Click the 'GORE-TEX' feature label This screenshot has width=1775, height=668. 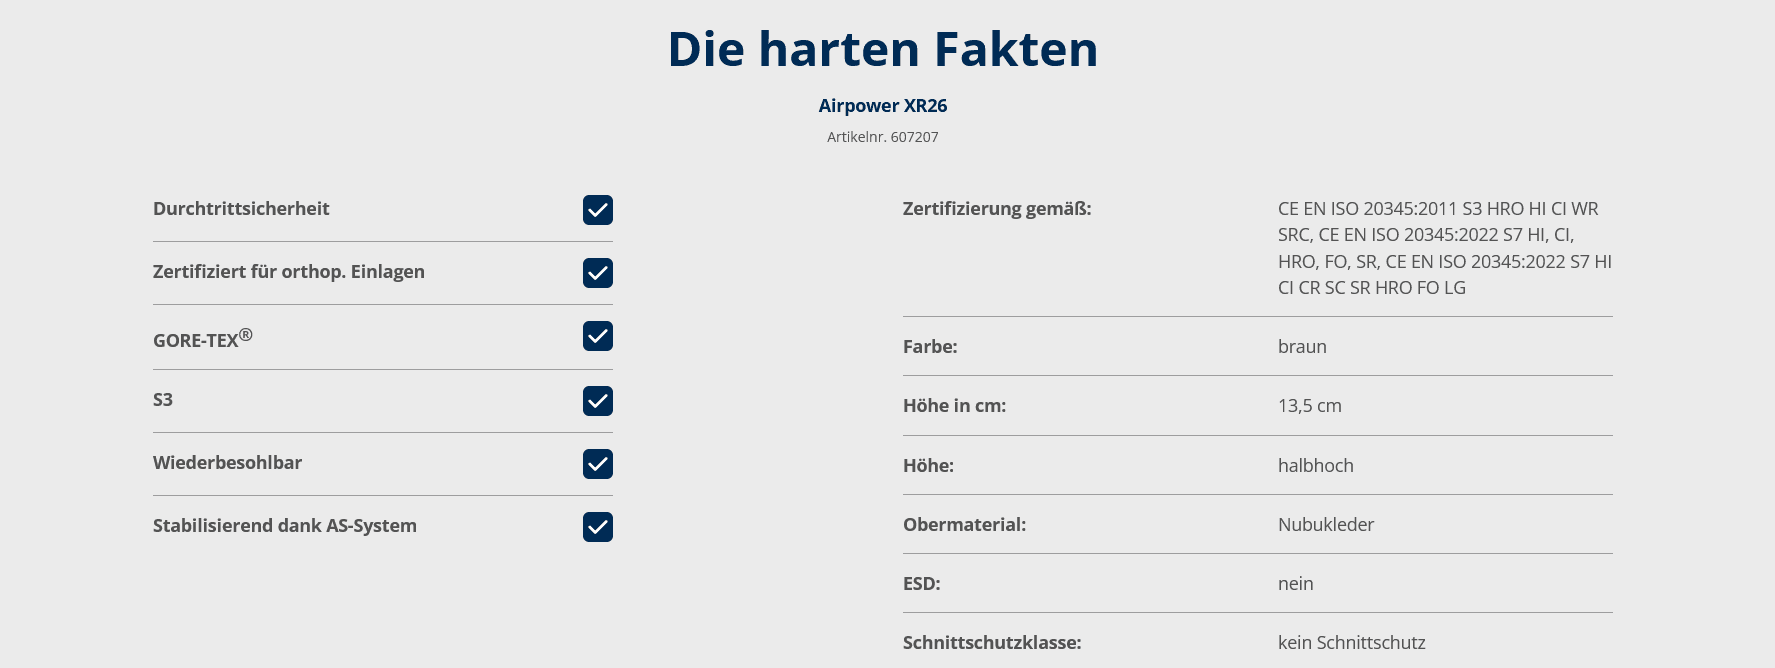203,338
